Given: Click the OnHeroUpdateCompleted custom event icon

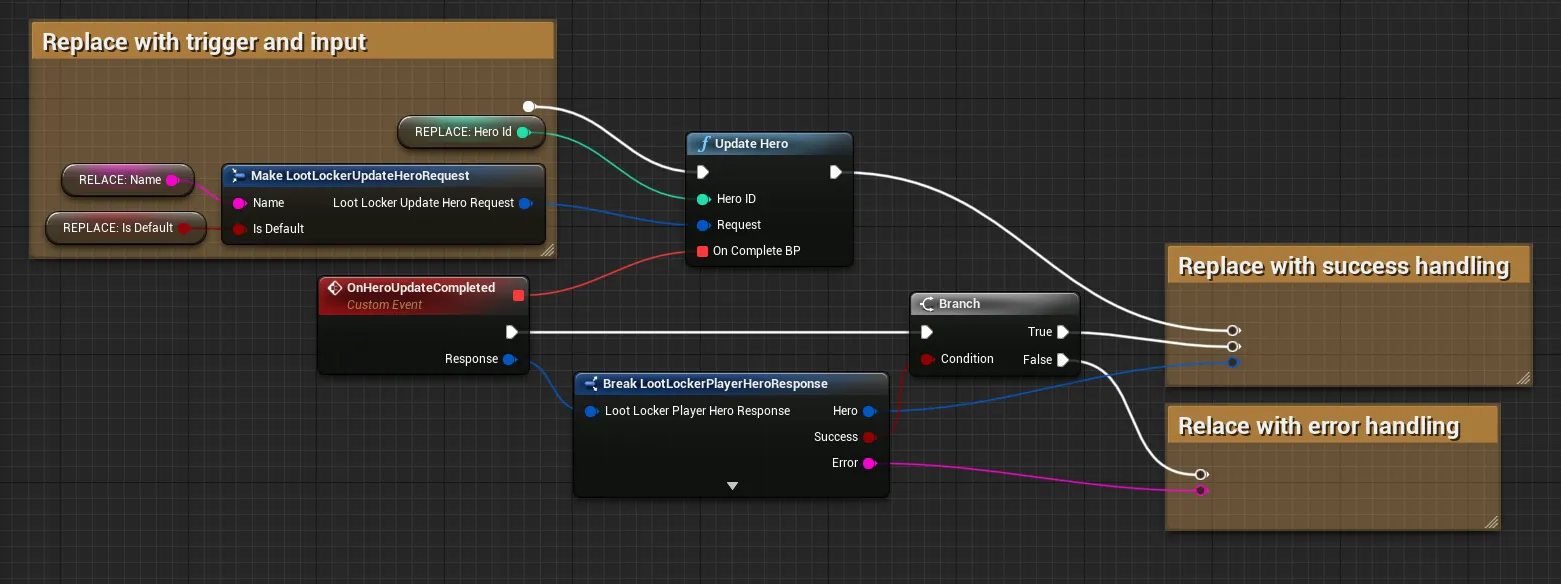Looking at the screenshot, I should [335, 288].
